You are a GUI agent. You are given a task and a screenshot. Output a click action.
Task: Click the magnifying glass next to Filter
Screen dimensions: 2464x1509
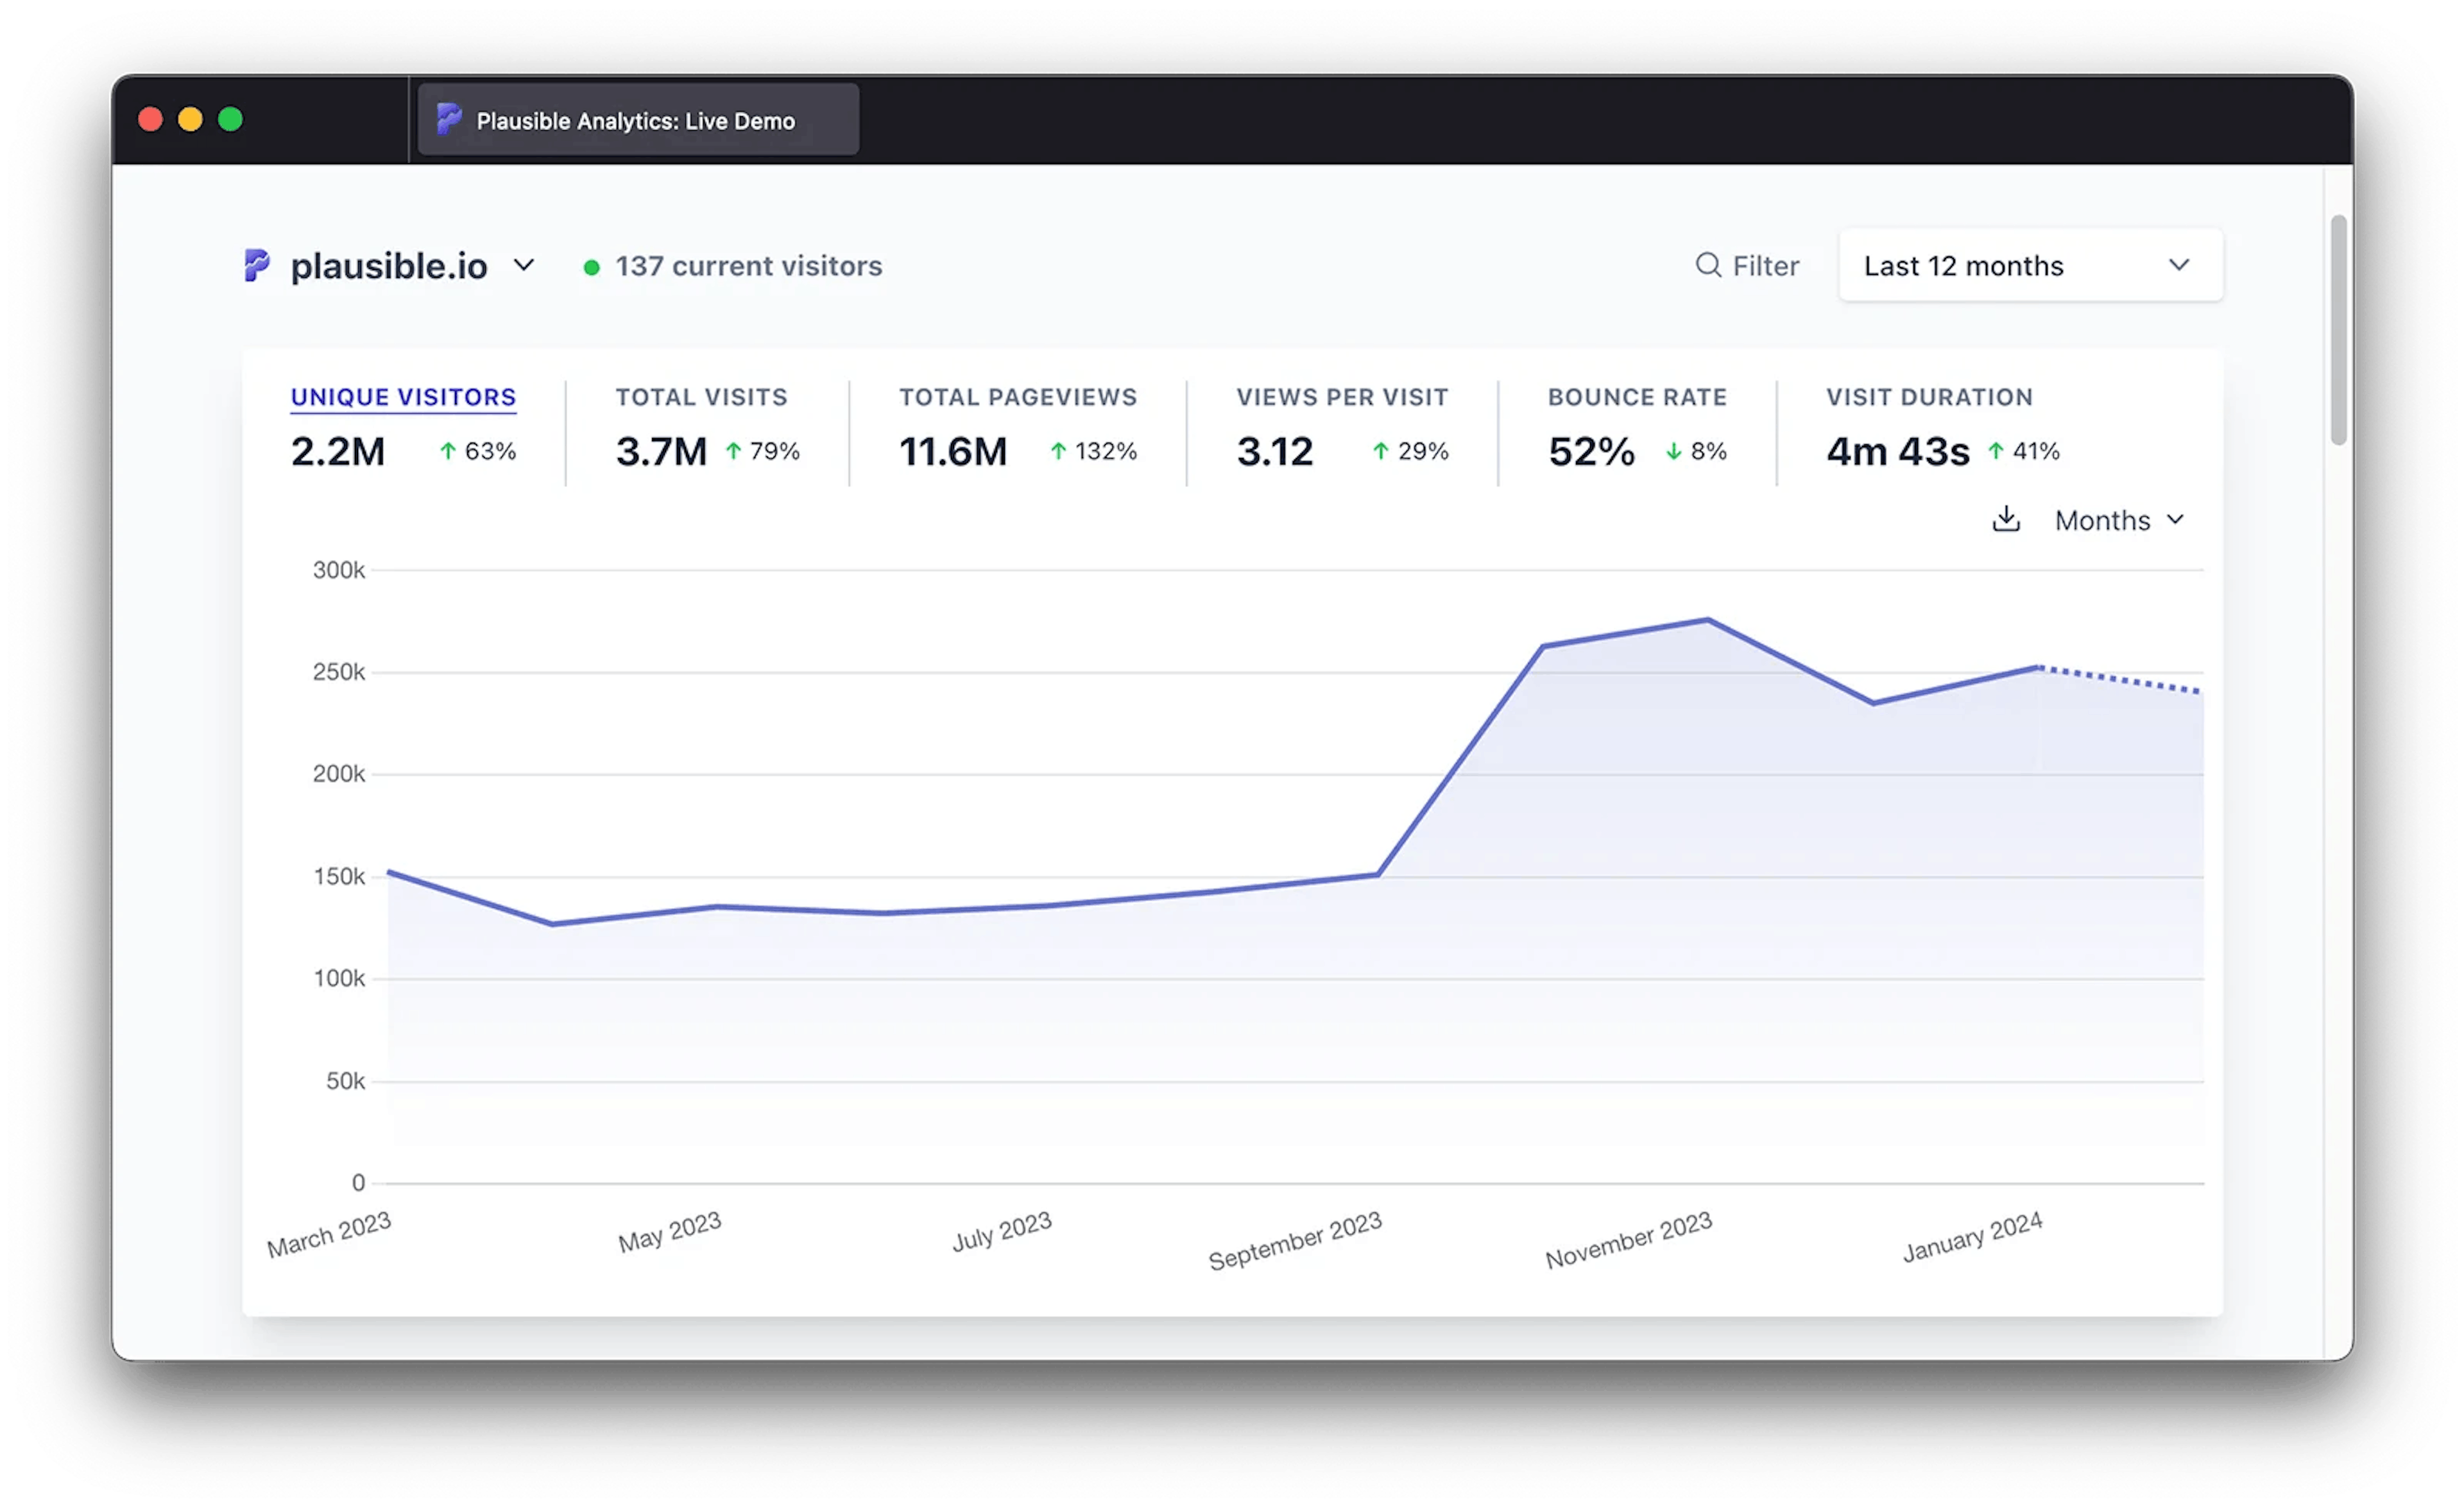tap(1709, 265)
